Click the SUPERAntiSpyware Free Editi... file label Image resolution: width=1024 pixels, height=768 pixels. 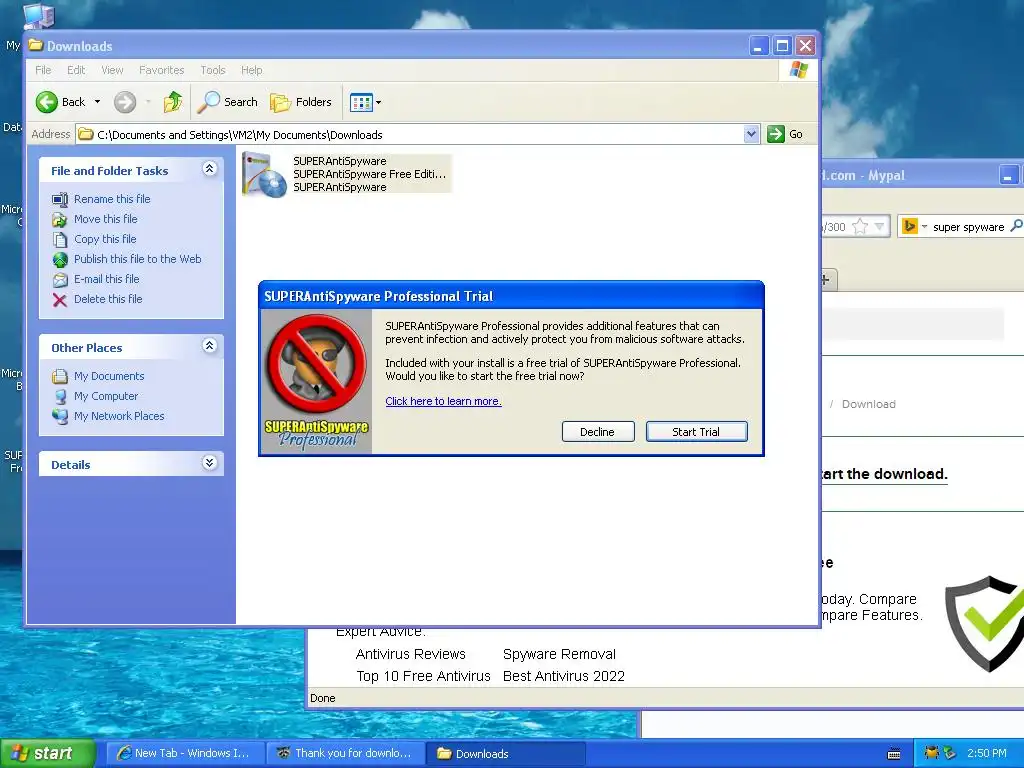point(370,174)
